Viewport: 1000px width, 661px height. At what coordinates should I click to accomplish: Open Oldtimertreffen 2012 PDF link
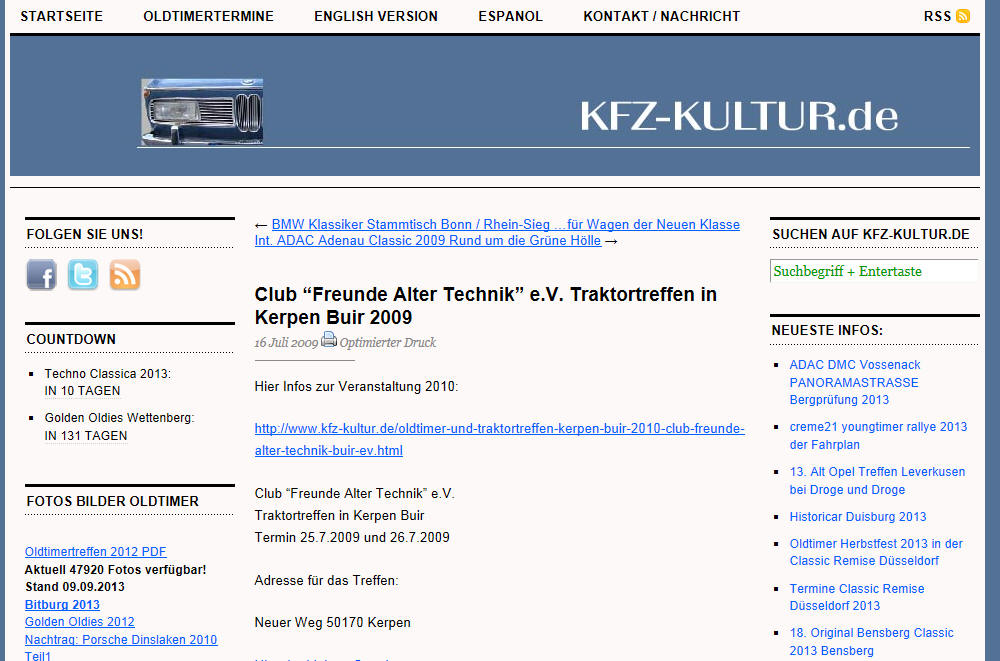point(96,552)
